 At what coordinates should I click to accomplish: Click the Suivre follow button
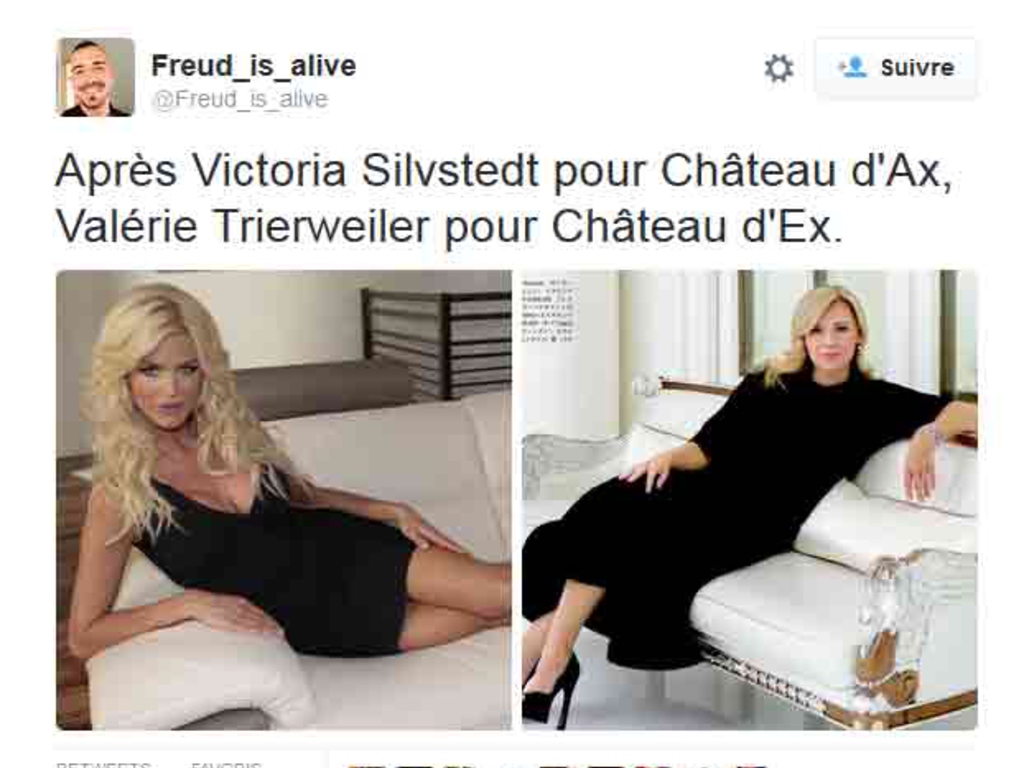(x=895, y=68)
